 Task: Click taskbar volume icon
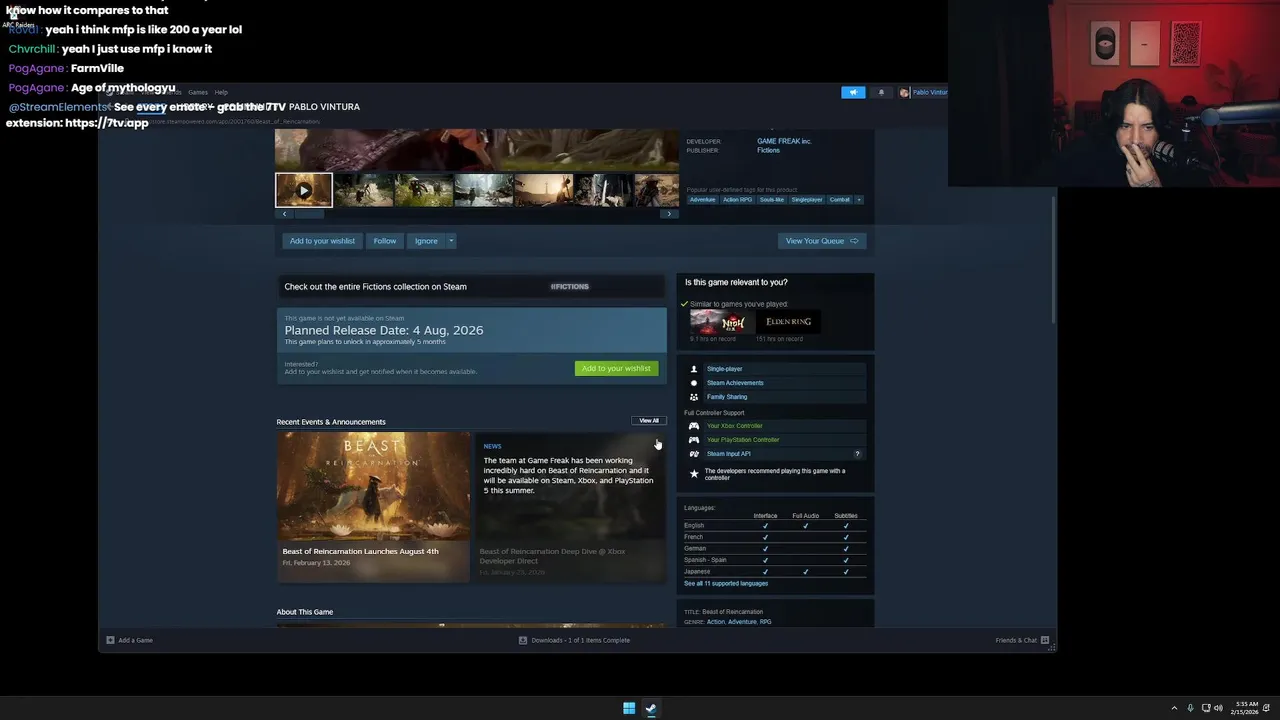(1218, 708)
